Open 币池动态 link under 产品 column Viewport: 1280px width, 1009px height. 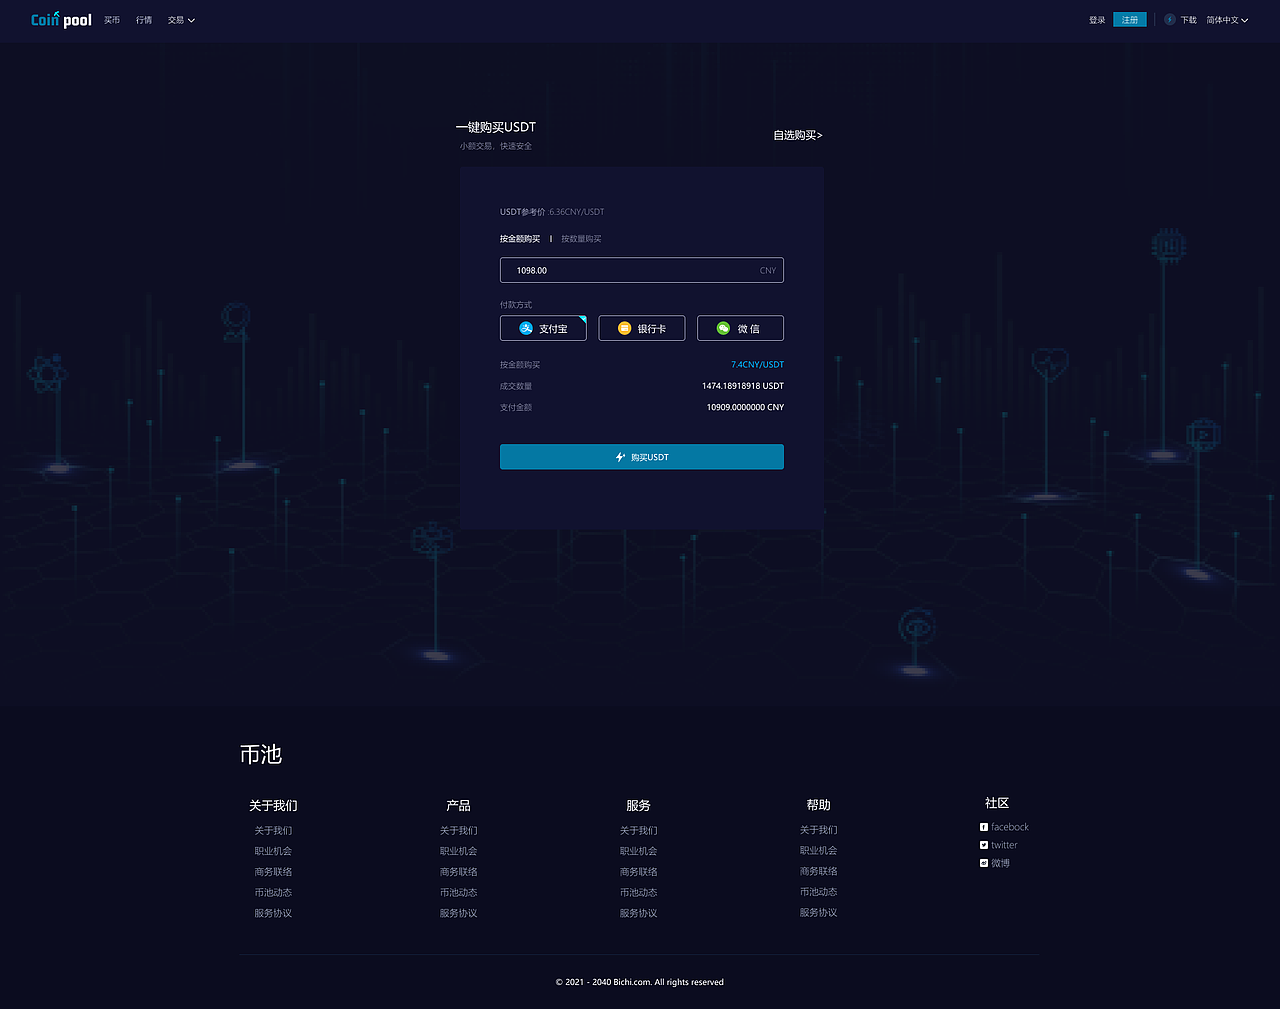tap(458, 893)
